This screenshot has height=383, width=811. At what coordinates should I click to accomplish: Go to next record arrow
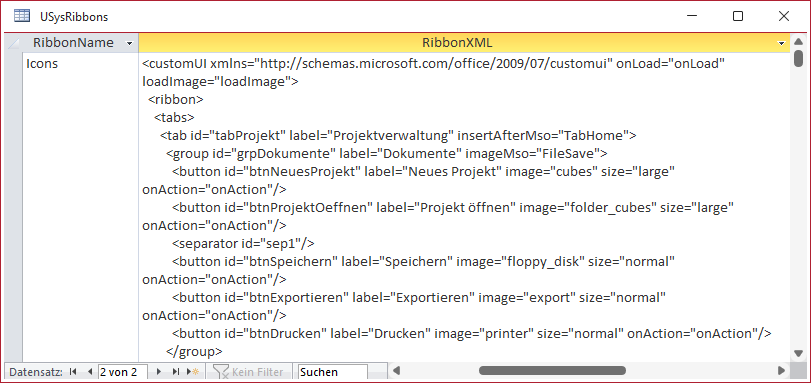[x=159, y=372]
